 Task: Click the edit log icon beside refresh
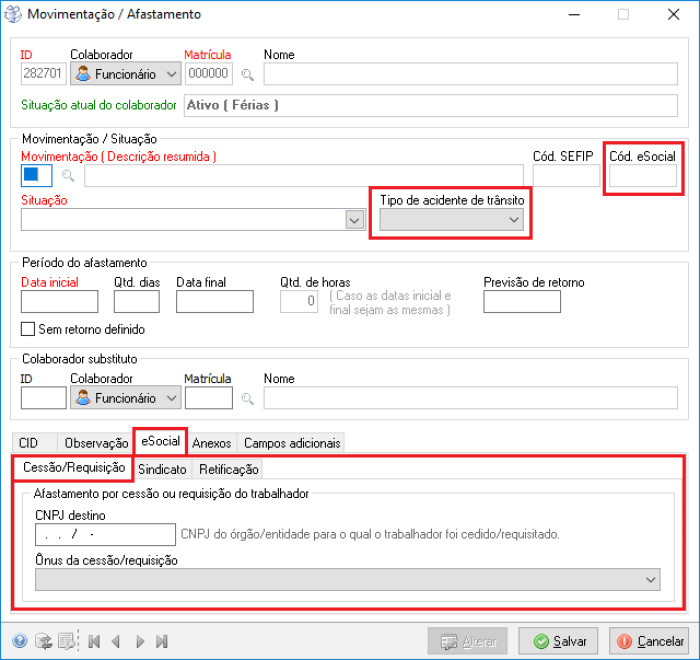(x=66, y=641)
